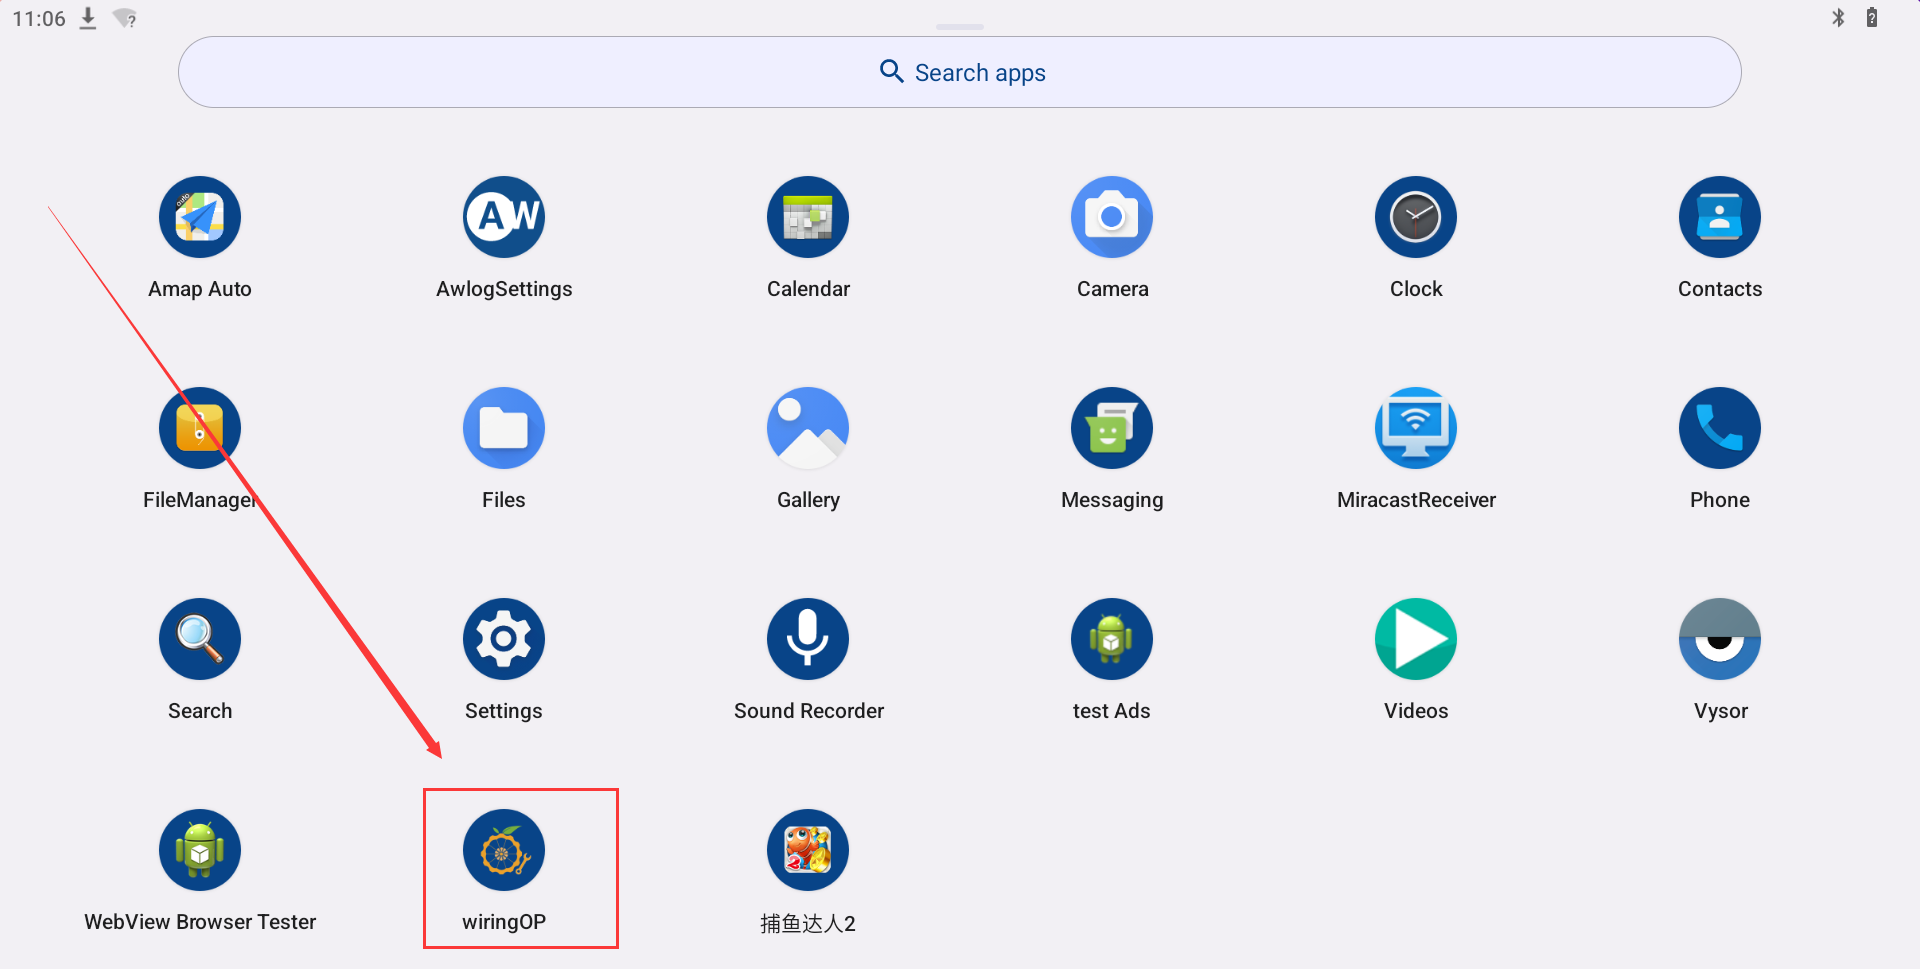Open MiracastReceiver app
Screen dimensions: 1920x969
(1416, 428)
